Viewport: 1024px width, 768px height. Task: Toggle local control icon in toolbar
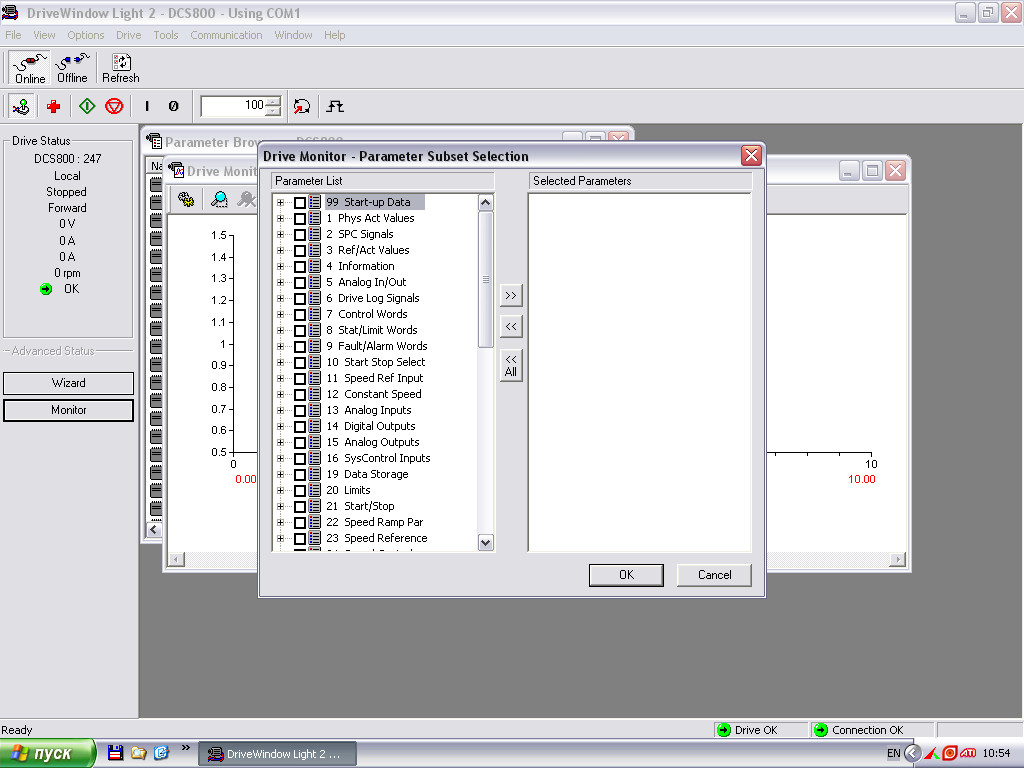[x=22, y=106]
